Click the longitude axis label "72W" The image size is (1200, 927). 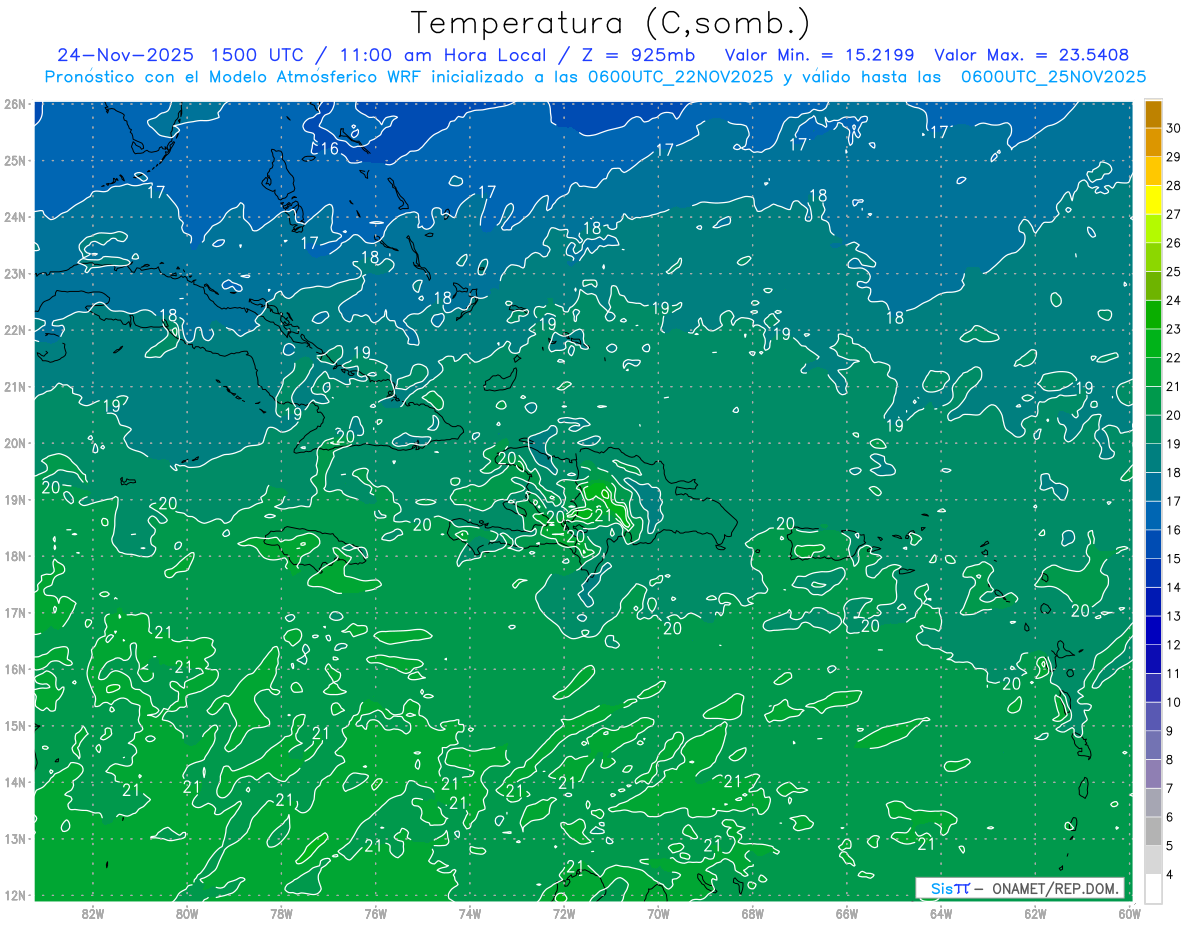[x=564, y=912]
